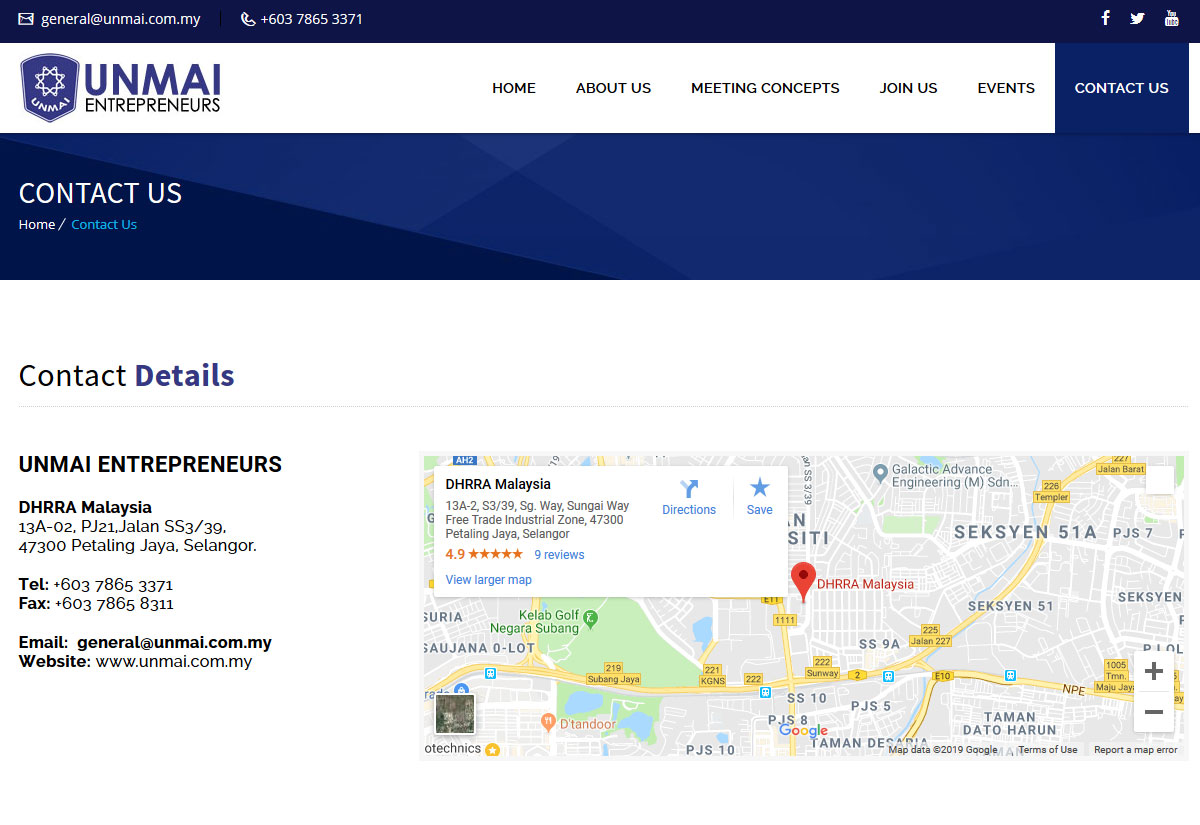Click the red DHRRA Malaysia map pin
The height and width of the screenshot is (825, 1200).
802,580
